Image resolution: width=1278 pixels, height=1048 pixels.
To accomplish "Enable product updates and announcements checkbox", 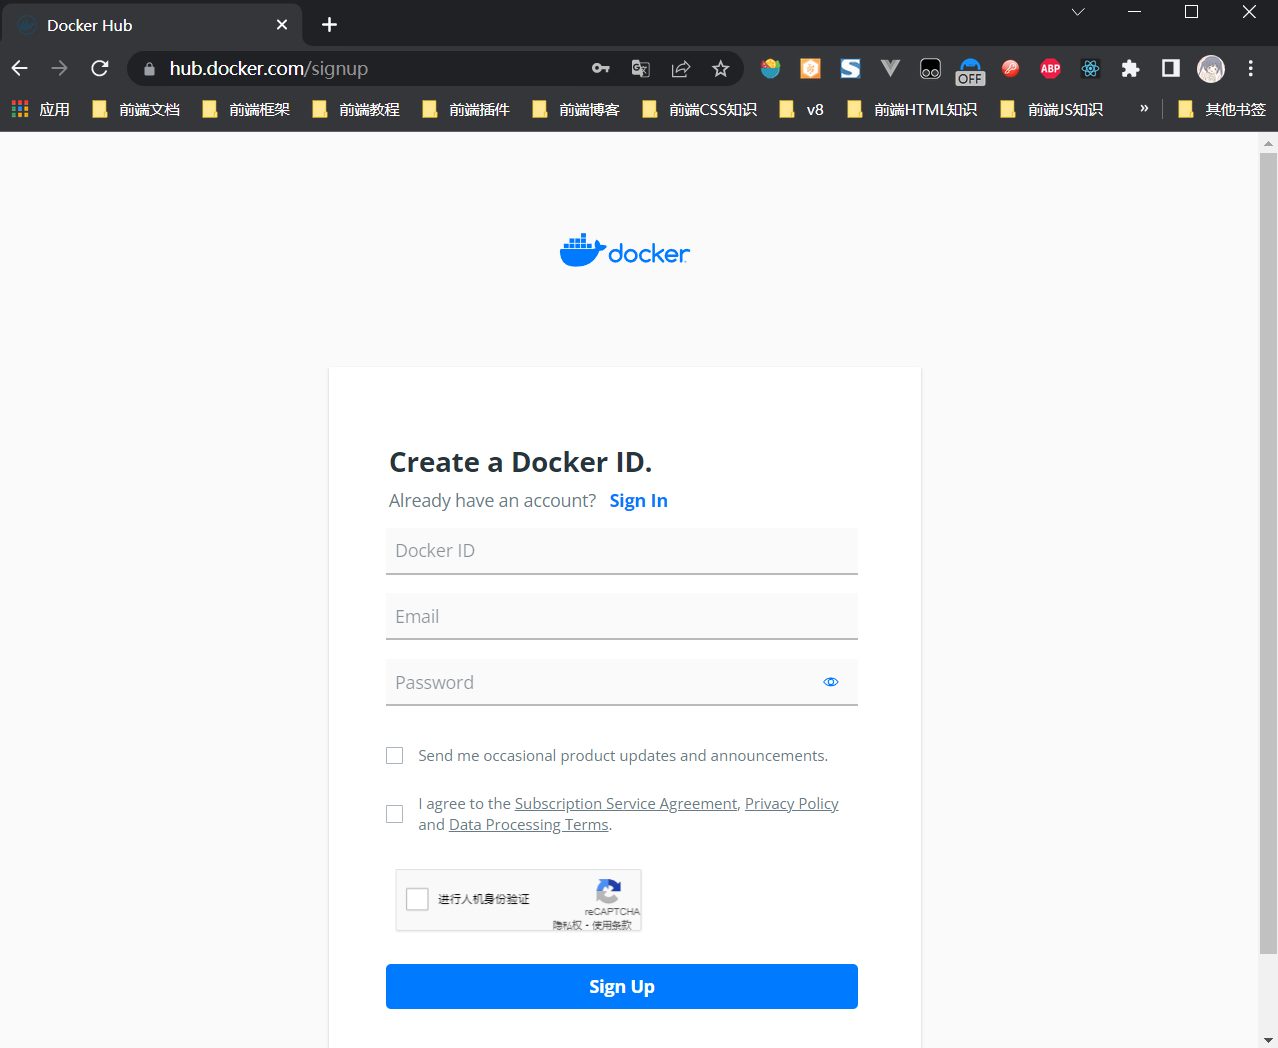I will click(x=395, y=756).
